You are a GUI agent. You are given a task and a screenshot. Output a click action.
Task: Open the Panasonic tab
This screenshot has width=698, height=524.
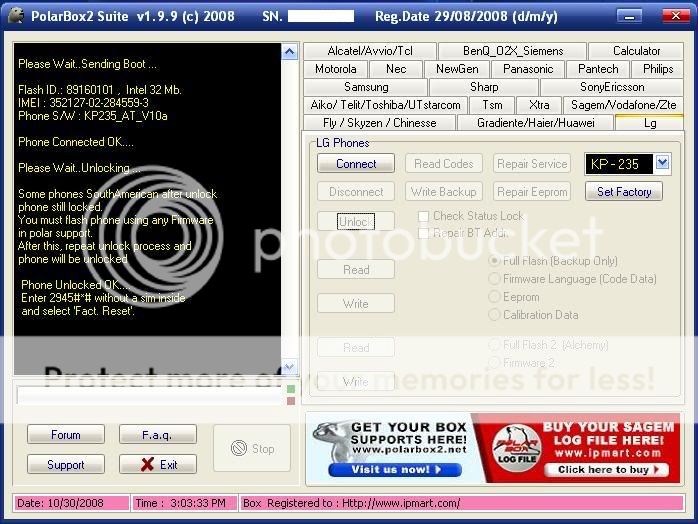(528, 69)
